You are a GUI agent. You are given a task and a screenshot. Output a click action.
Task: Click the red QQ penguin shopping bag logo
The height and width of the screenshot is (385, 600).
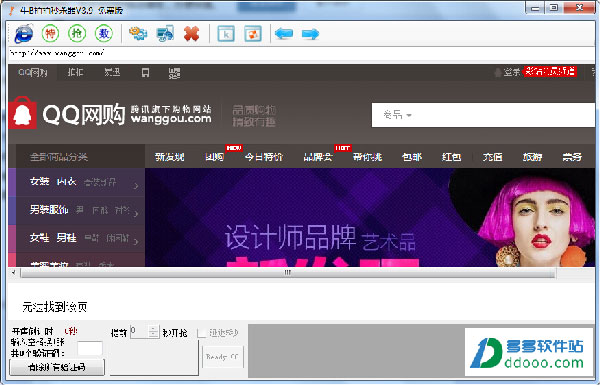click(23, 113)
